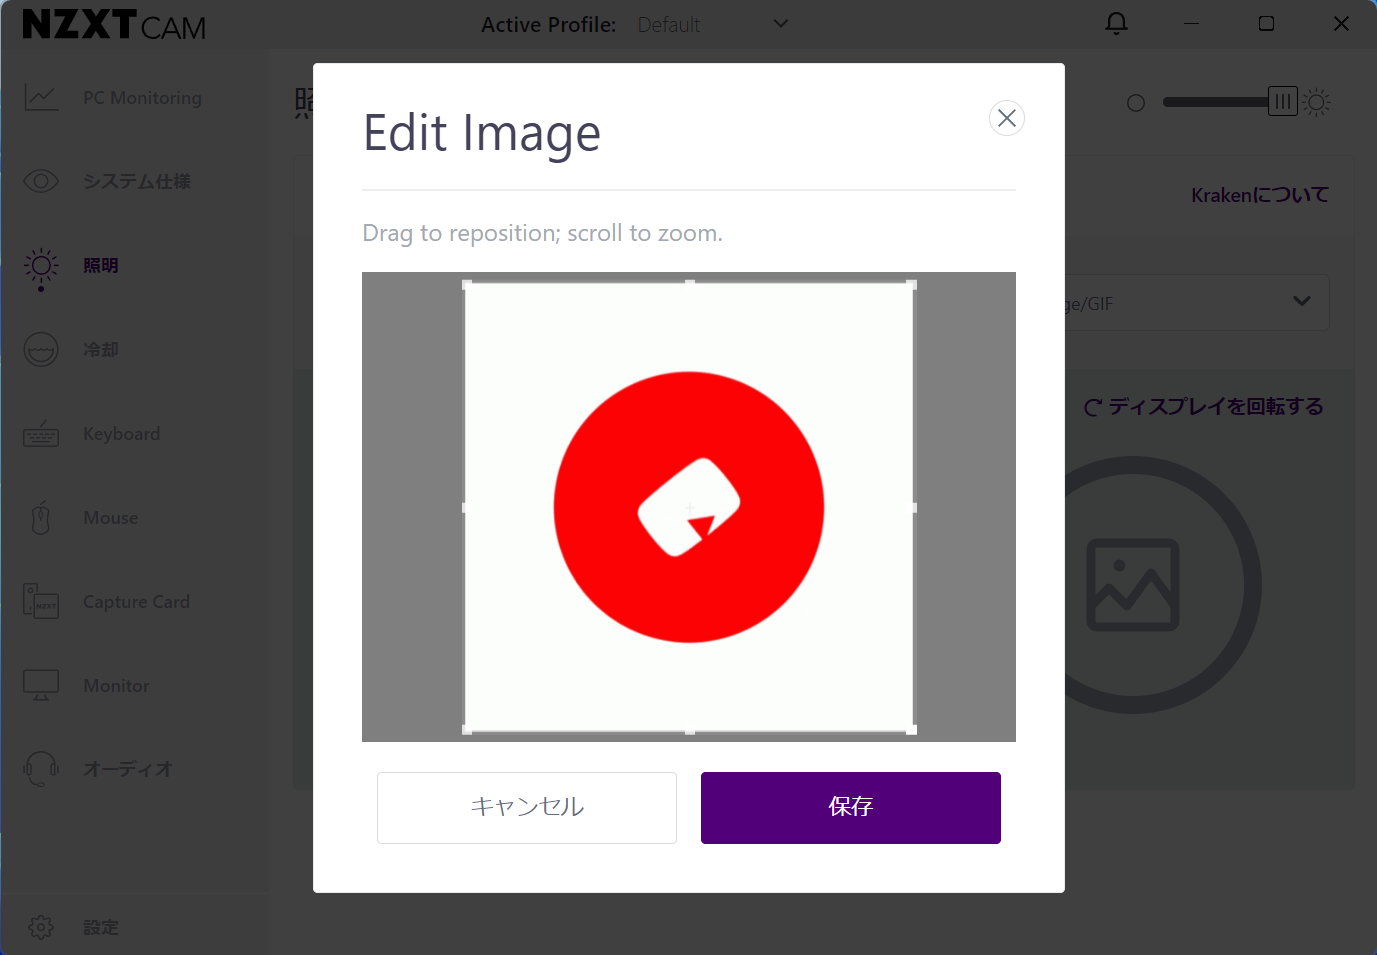
Task: Click the lighting sun icon in sidebar
Action: point(41,266)
